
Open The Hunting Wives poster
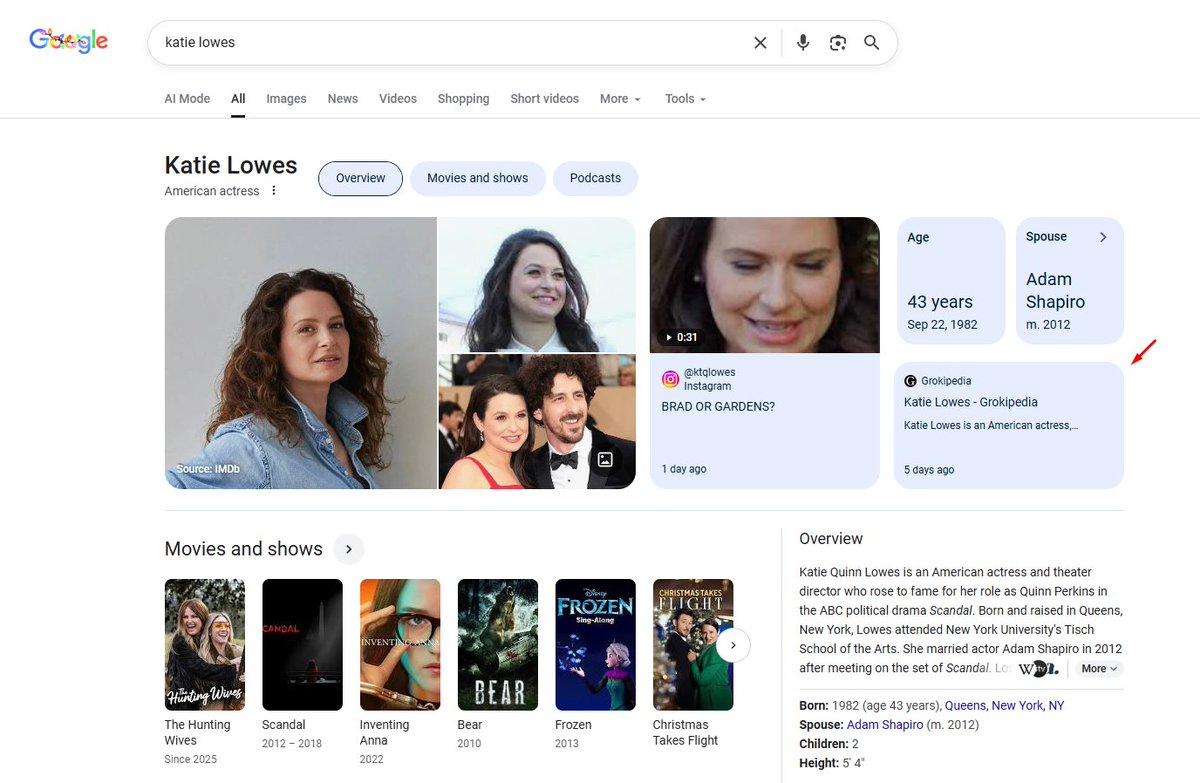point(204,645)
